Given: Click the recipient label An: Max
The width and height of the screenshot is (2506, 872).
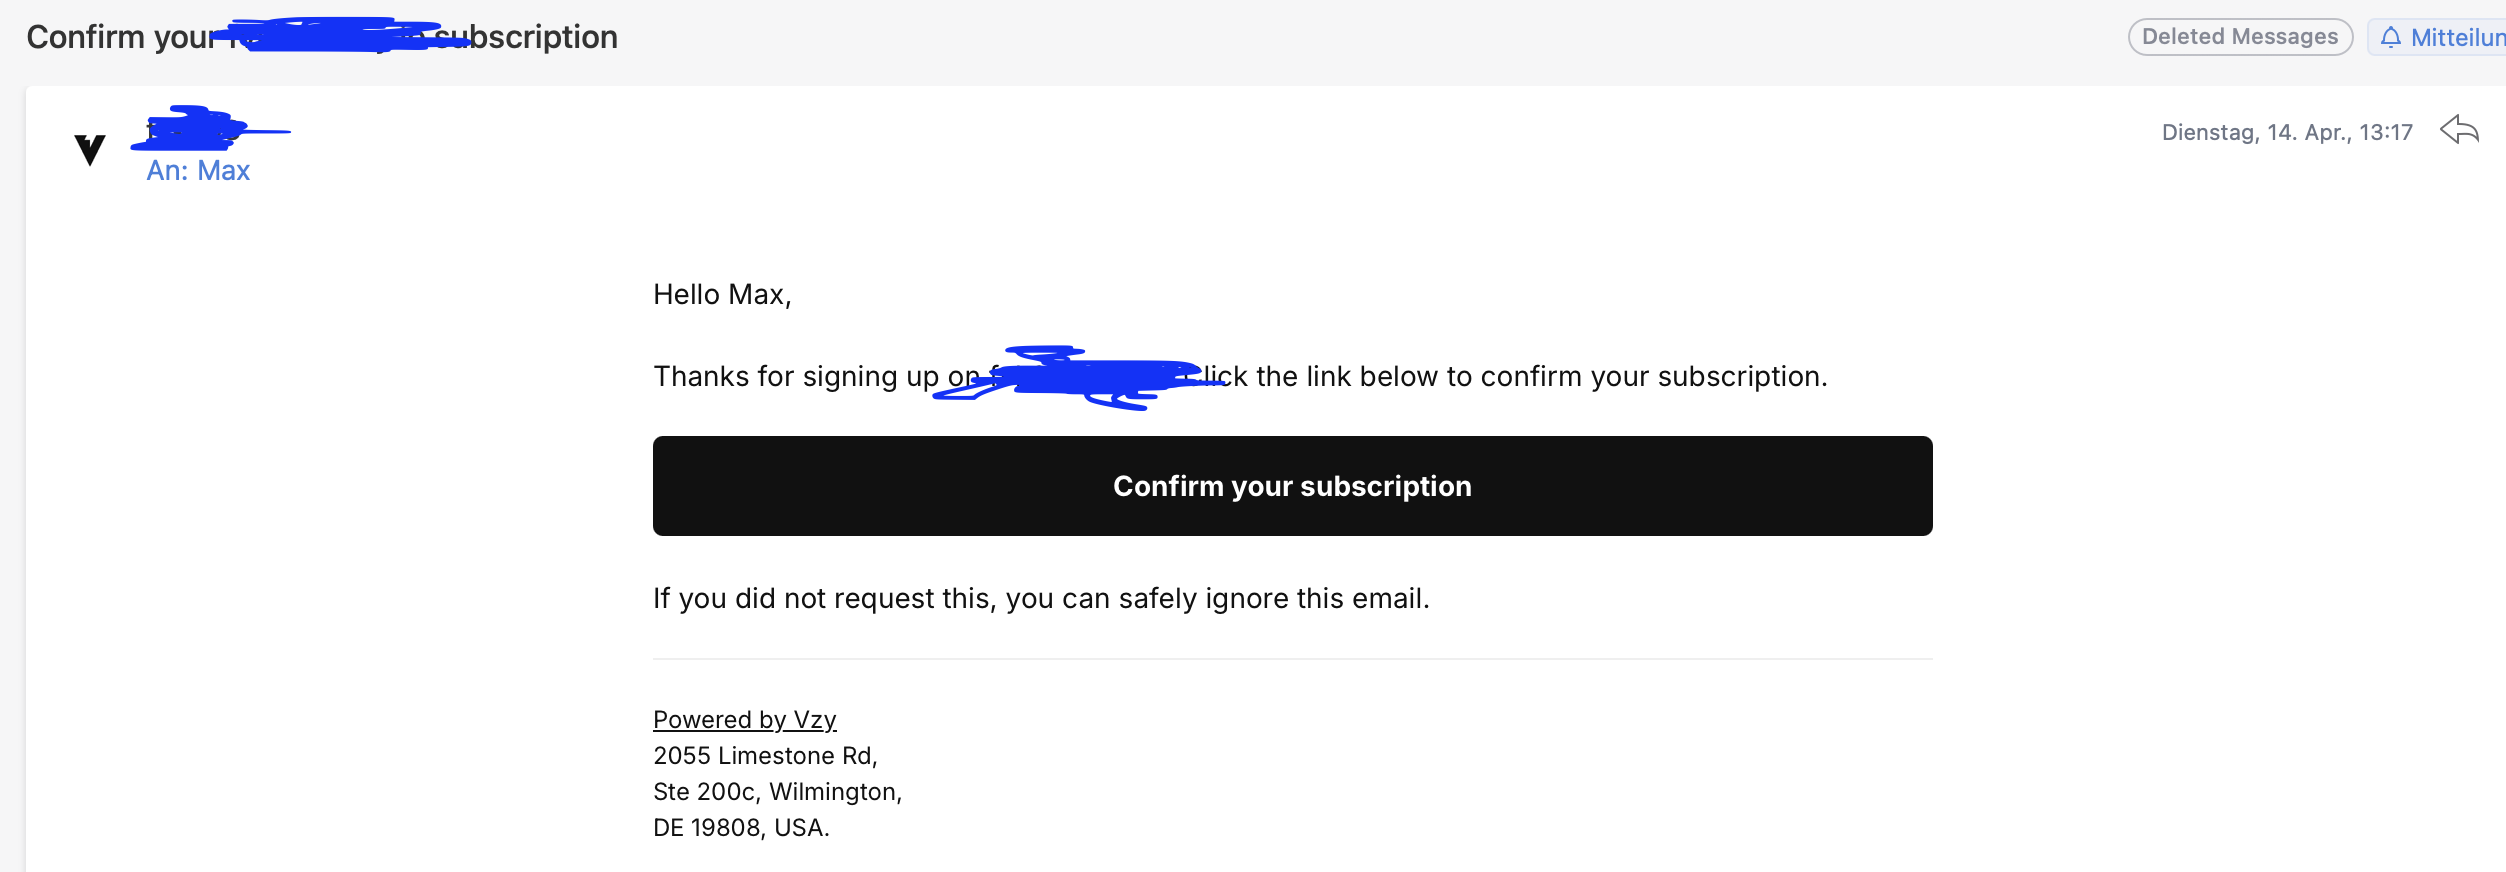Looking at the screenshot, I should click(x=198, y=171).
